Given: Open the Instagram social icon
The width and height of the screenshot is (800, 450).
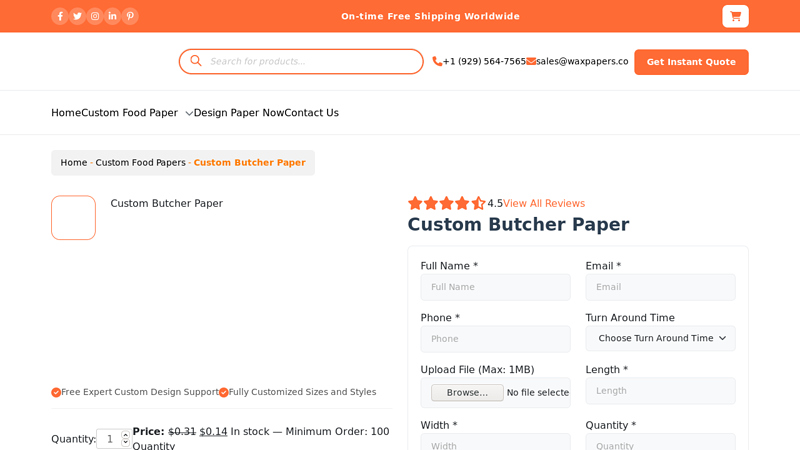Looking at the screenshot, I should click(x=95, y=16).
